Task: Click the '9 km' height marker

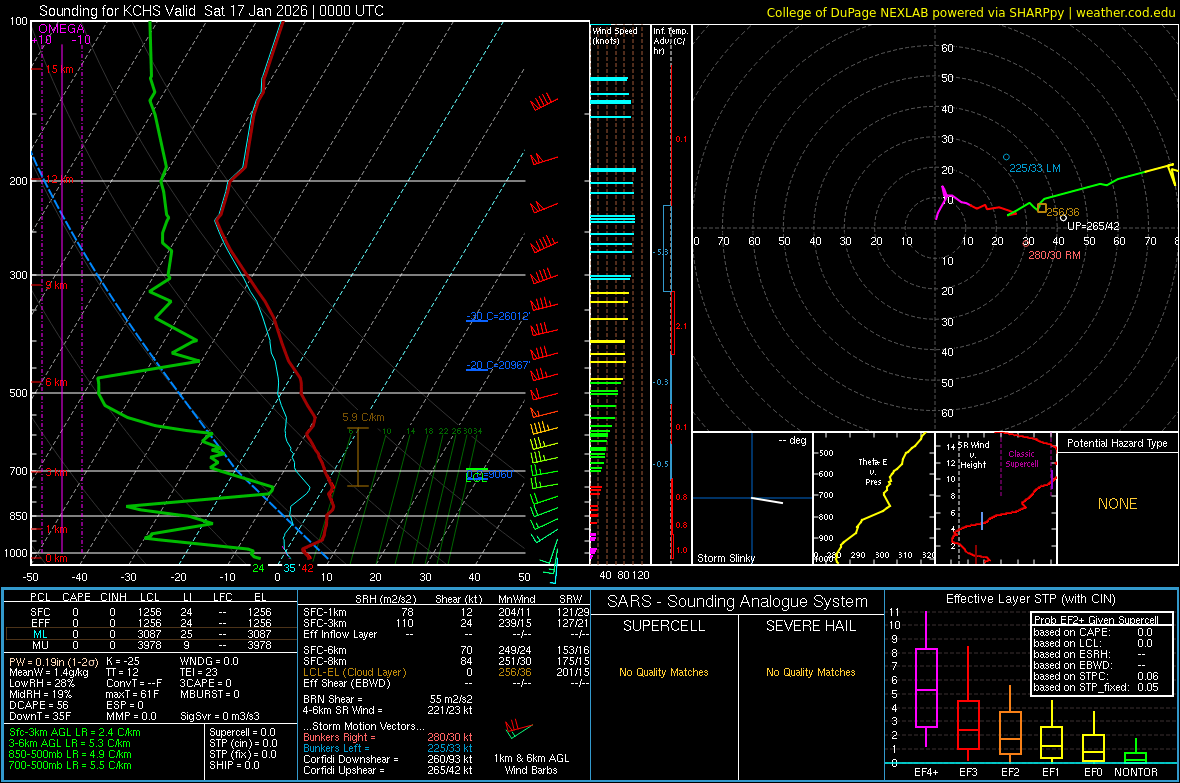Action: [56, 285]
